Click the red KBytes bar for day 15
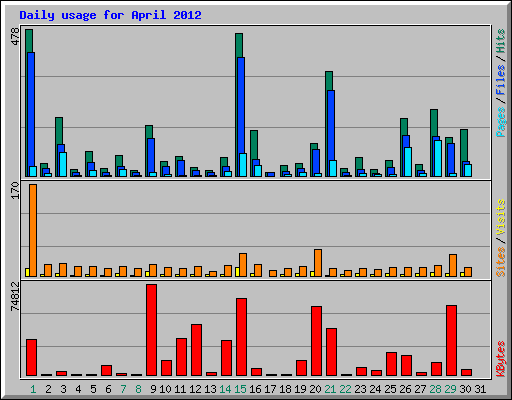The height and width of the screenshot is (400, 512). (242, 337)
